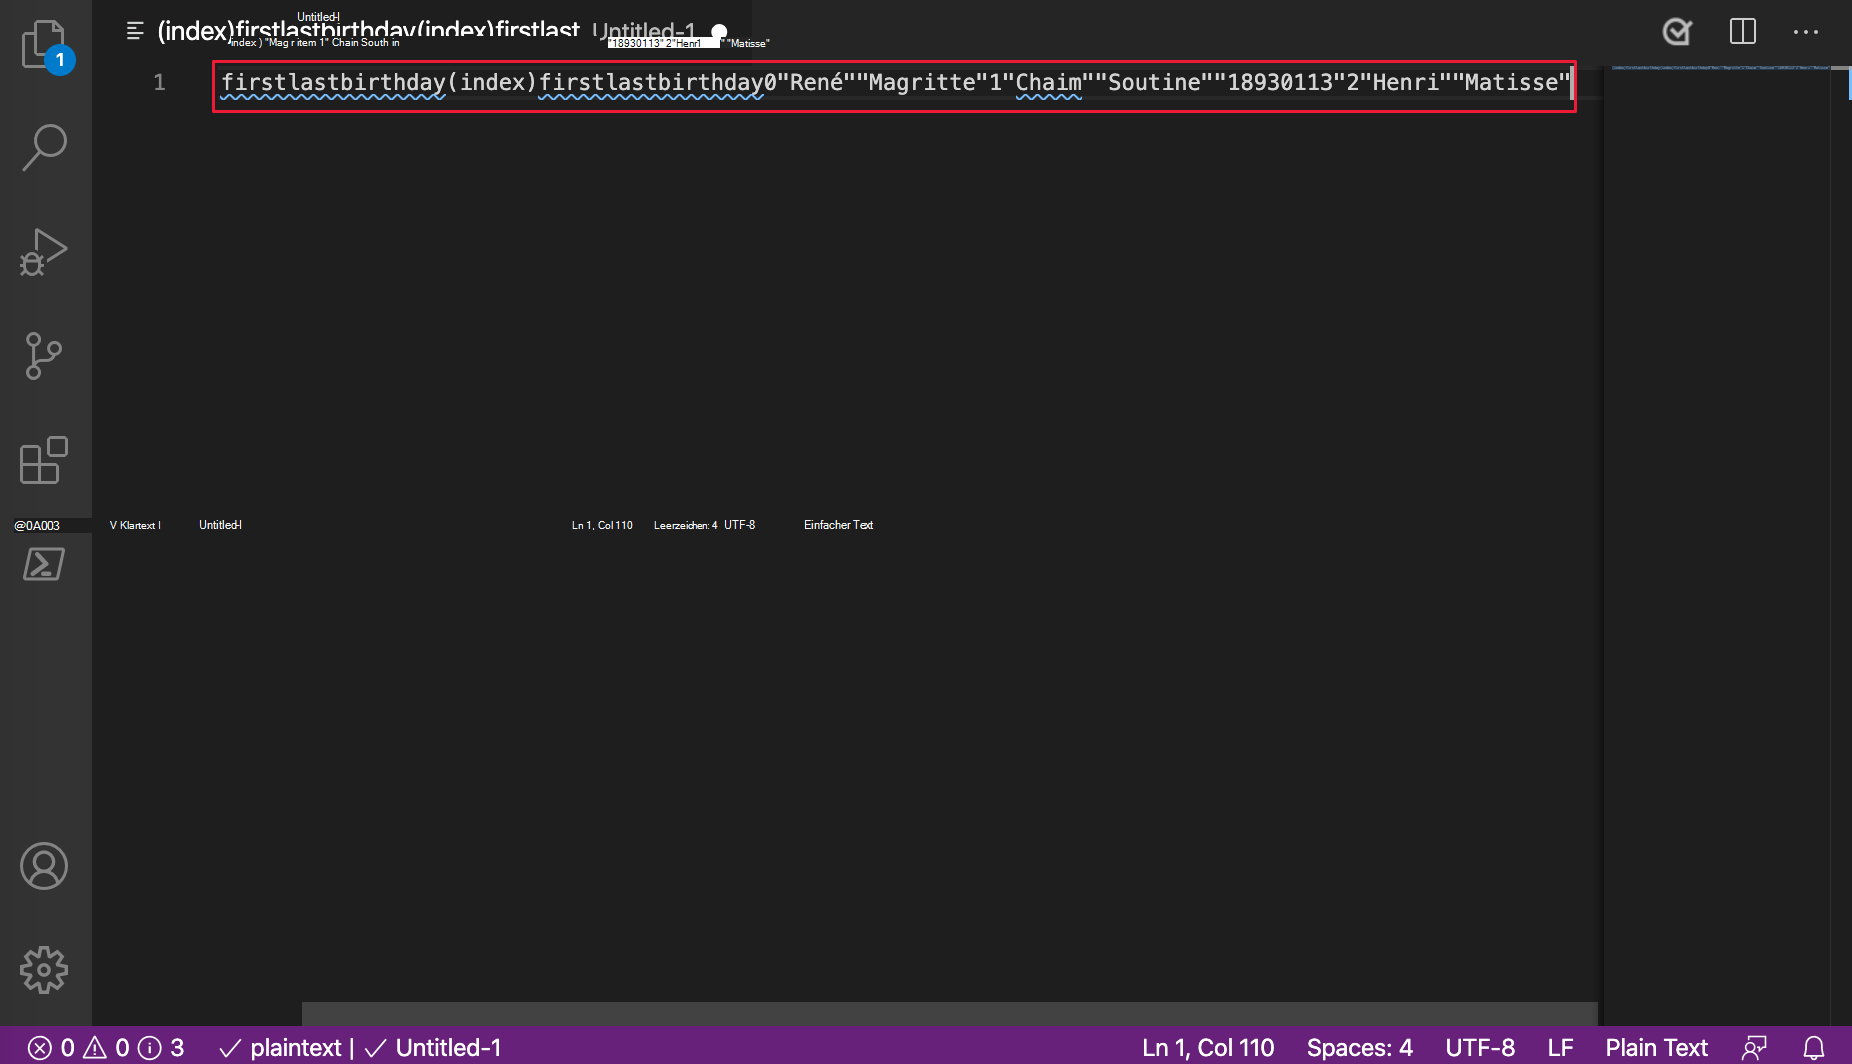The height and width of the screenshot is (1064, 1852).
Task: Select language mode Plain Text
Action: [1657, 1048]
